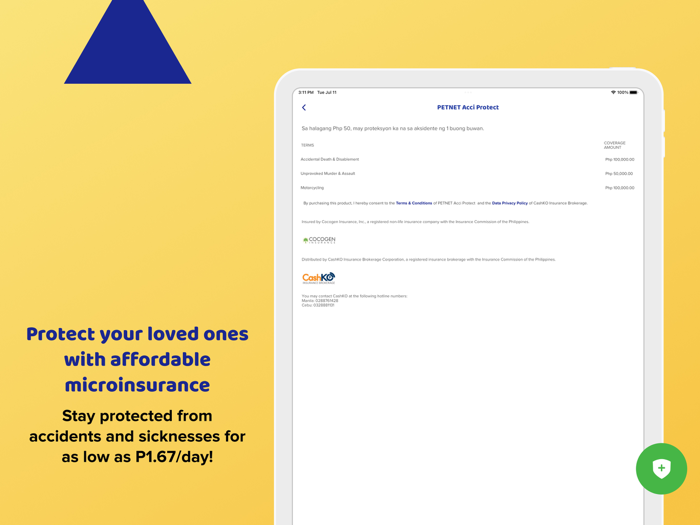This screenshot has height=525, width=700.
Task: Check the Wi-Fi status icon
Action: point(613,92)
